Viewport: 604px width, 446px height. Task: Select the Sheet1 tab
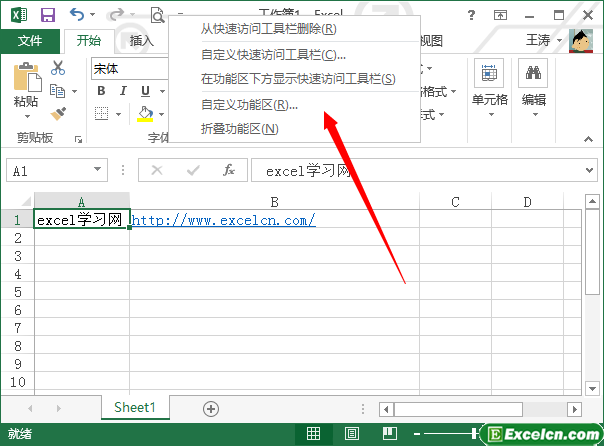[x=135, y=407]
